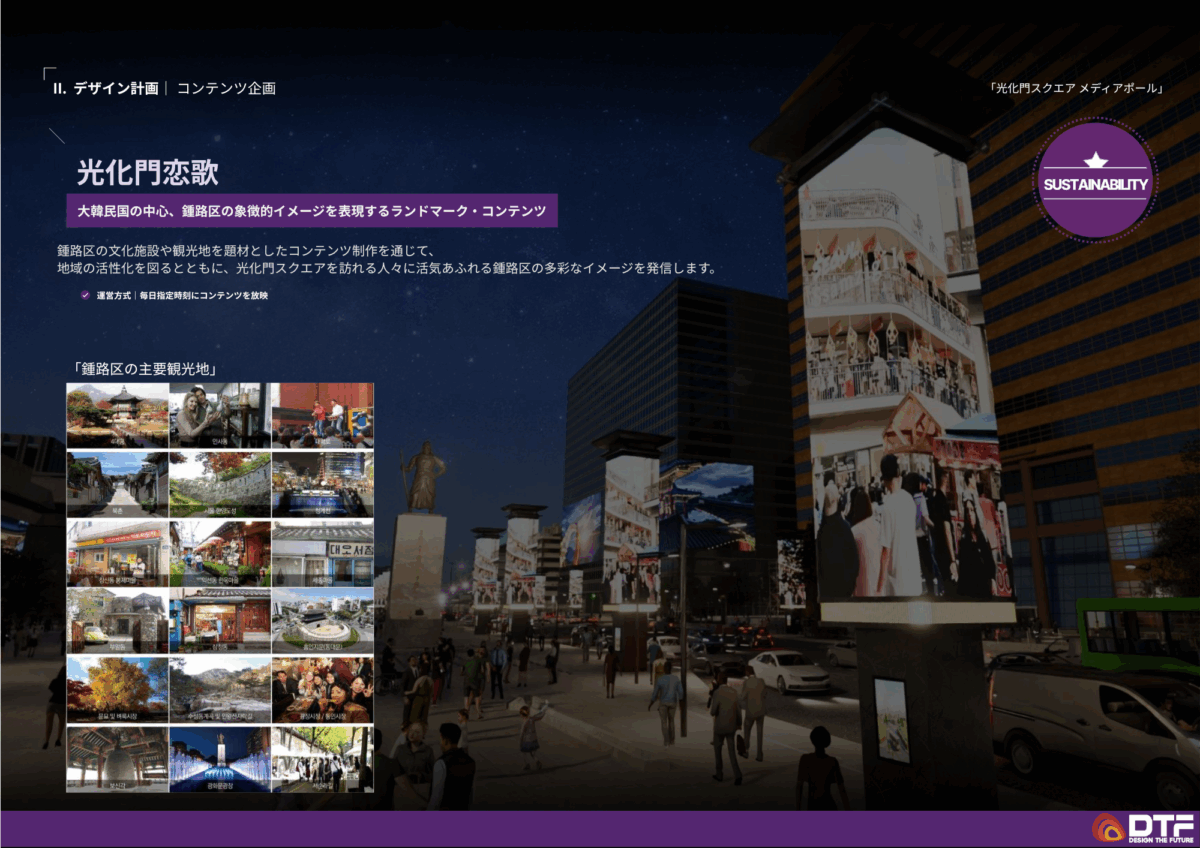Click the large foreground media pole screen
The width and height of the screenshot is (1200, 848).
[905, 380]
